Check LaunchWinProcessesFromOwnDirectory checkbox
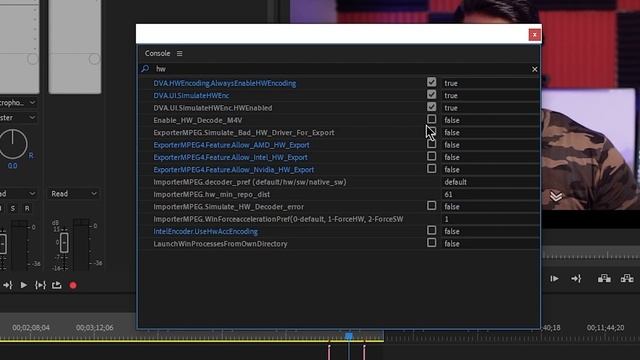The width and height of the screenshot is (640, 360). pos(431,242)
